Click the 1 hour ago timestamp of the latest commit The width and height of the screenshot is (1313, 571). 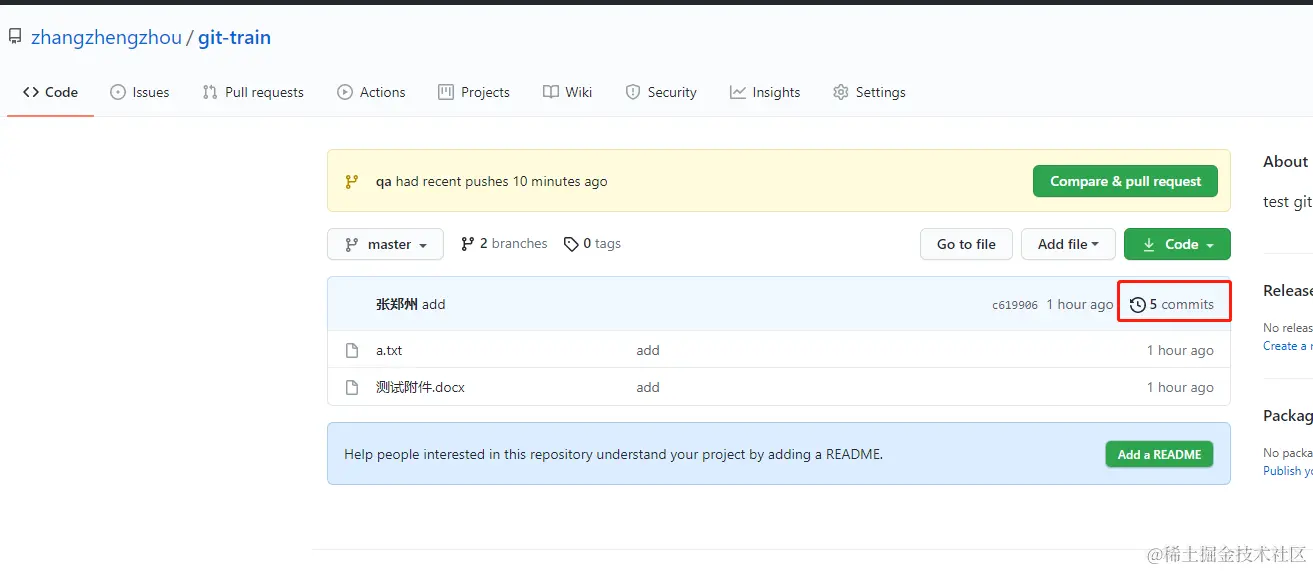click(1079, 305)
